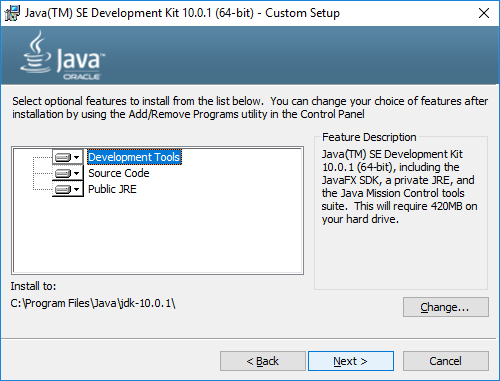Click the Development Tools drive icon
Image resolution: width=500 pixels, height=381 pixels.
tap(63, 157)
